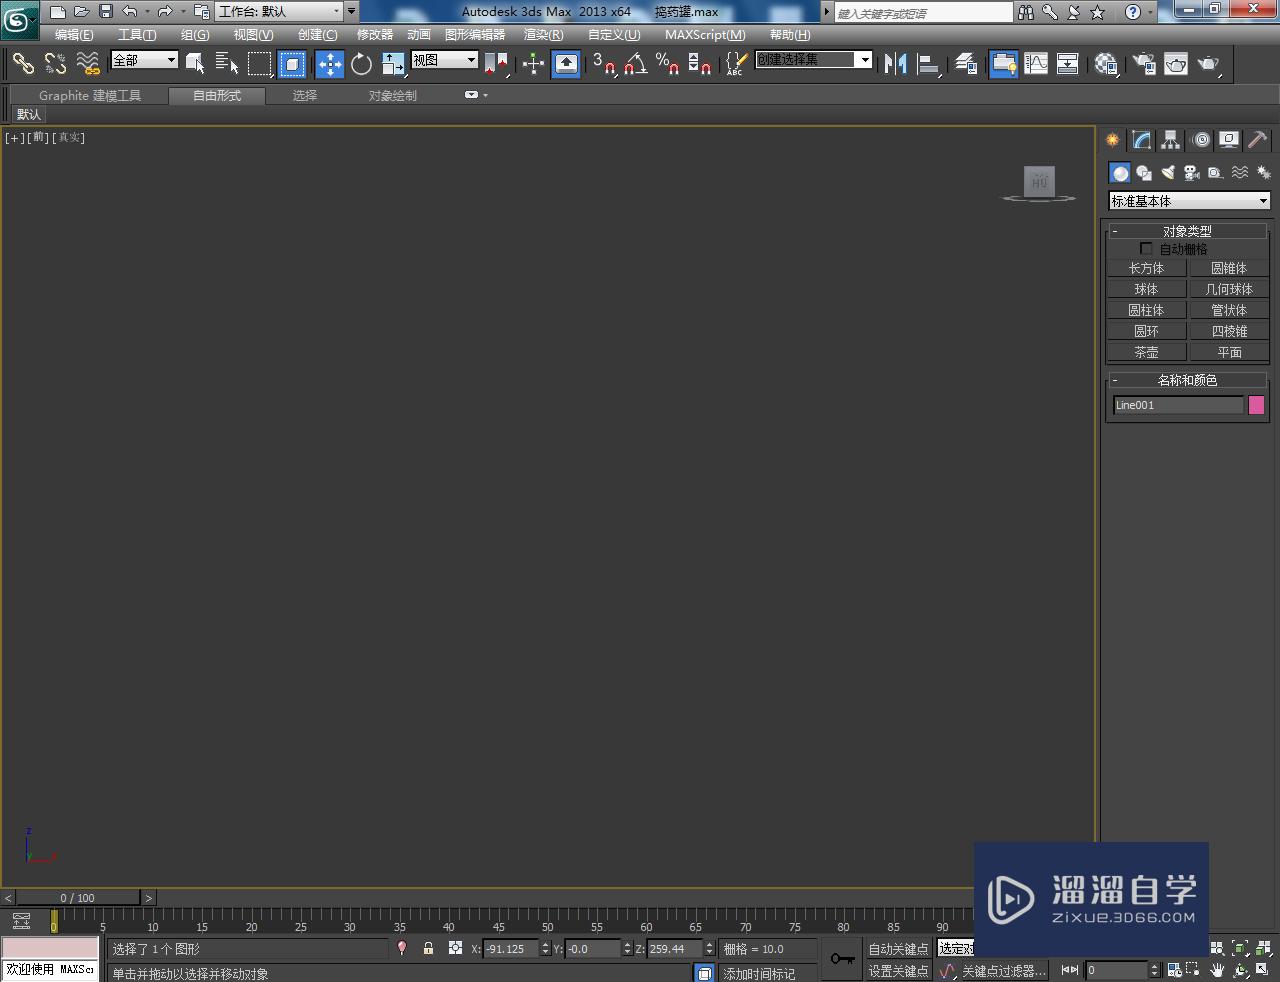Click the 管状体 tube button
Image resolution: width=1280 pixels, height=982 pixels.
pos(1229,310)
